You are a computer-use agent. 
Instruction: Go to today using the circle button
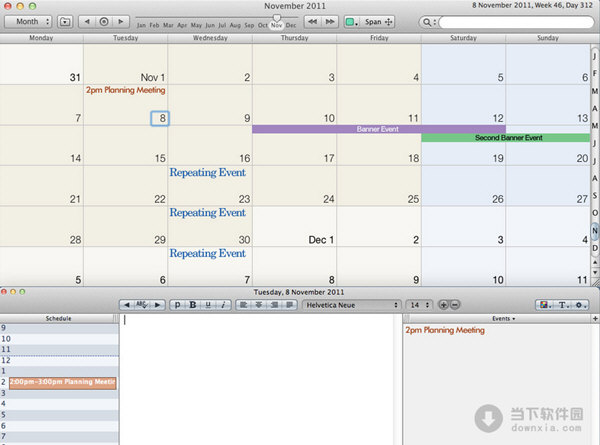pyautogui.click(x=104, y=21)
